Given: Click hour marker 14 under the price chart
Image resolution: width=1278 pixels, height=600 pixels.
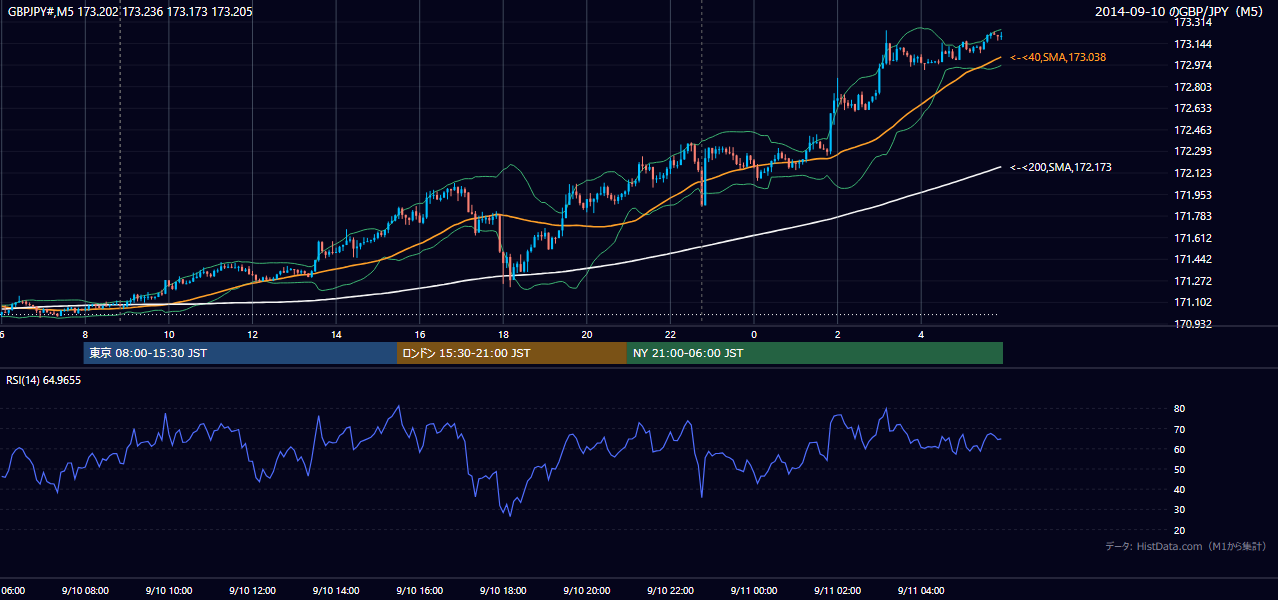Looking at the screenshot, I should (336, 334).
